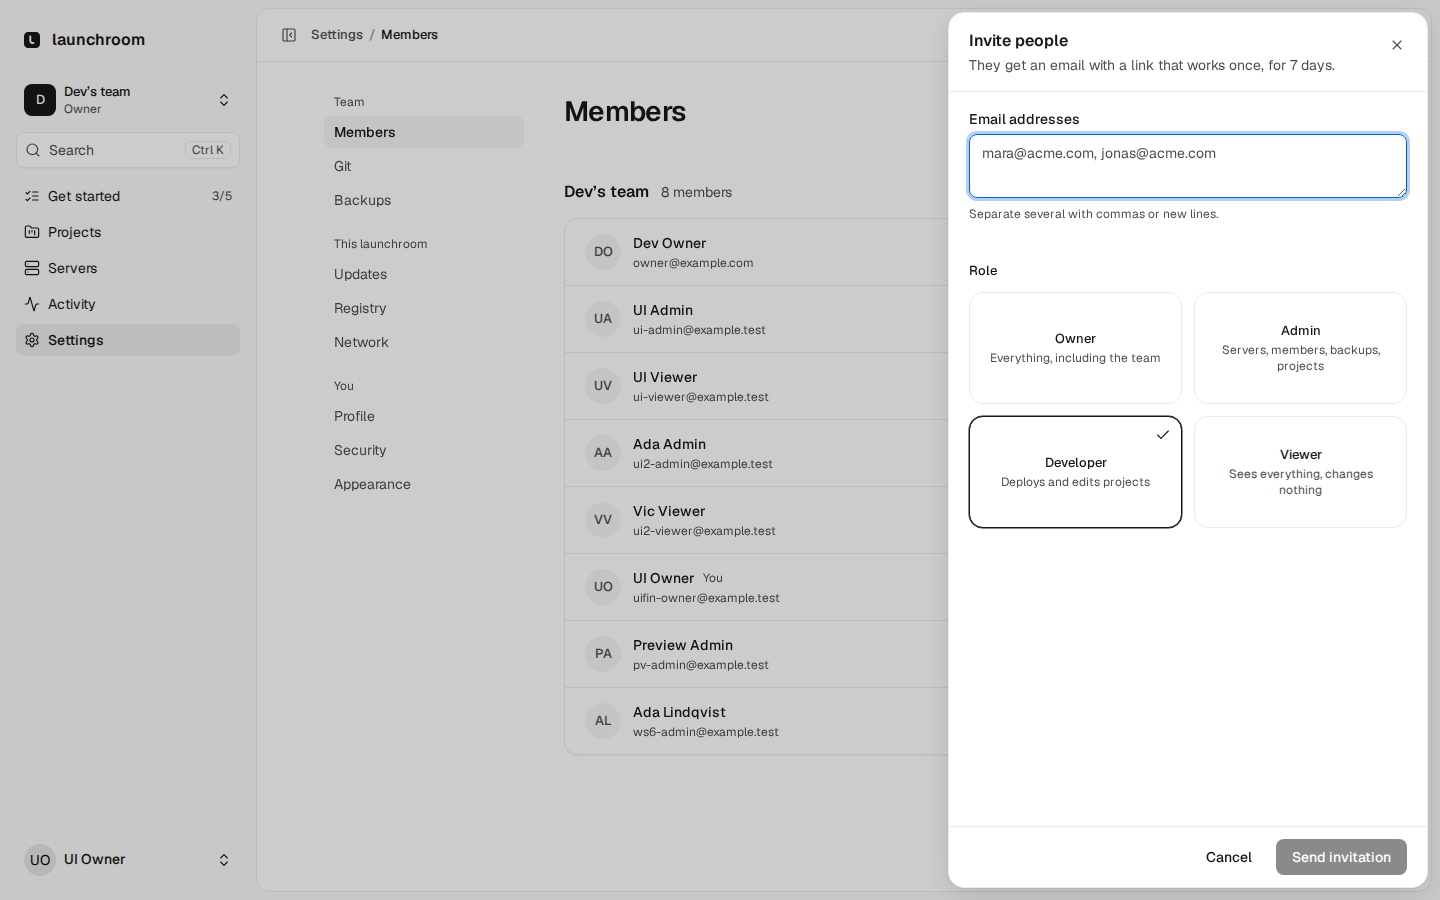Screen dimensions: 1440x900
Task: Click the Projects folder icon
Action: pyautogui.click(x=32, y=232)
